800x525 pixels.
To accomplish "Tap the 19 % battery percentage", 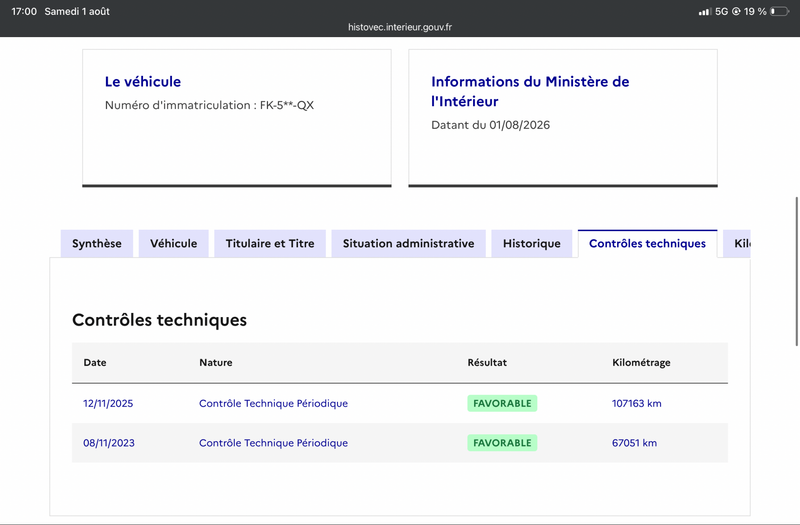I will click(755, 11).
